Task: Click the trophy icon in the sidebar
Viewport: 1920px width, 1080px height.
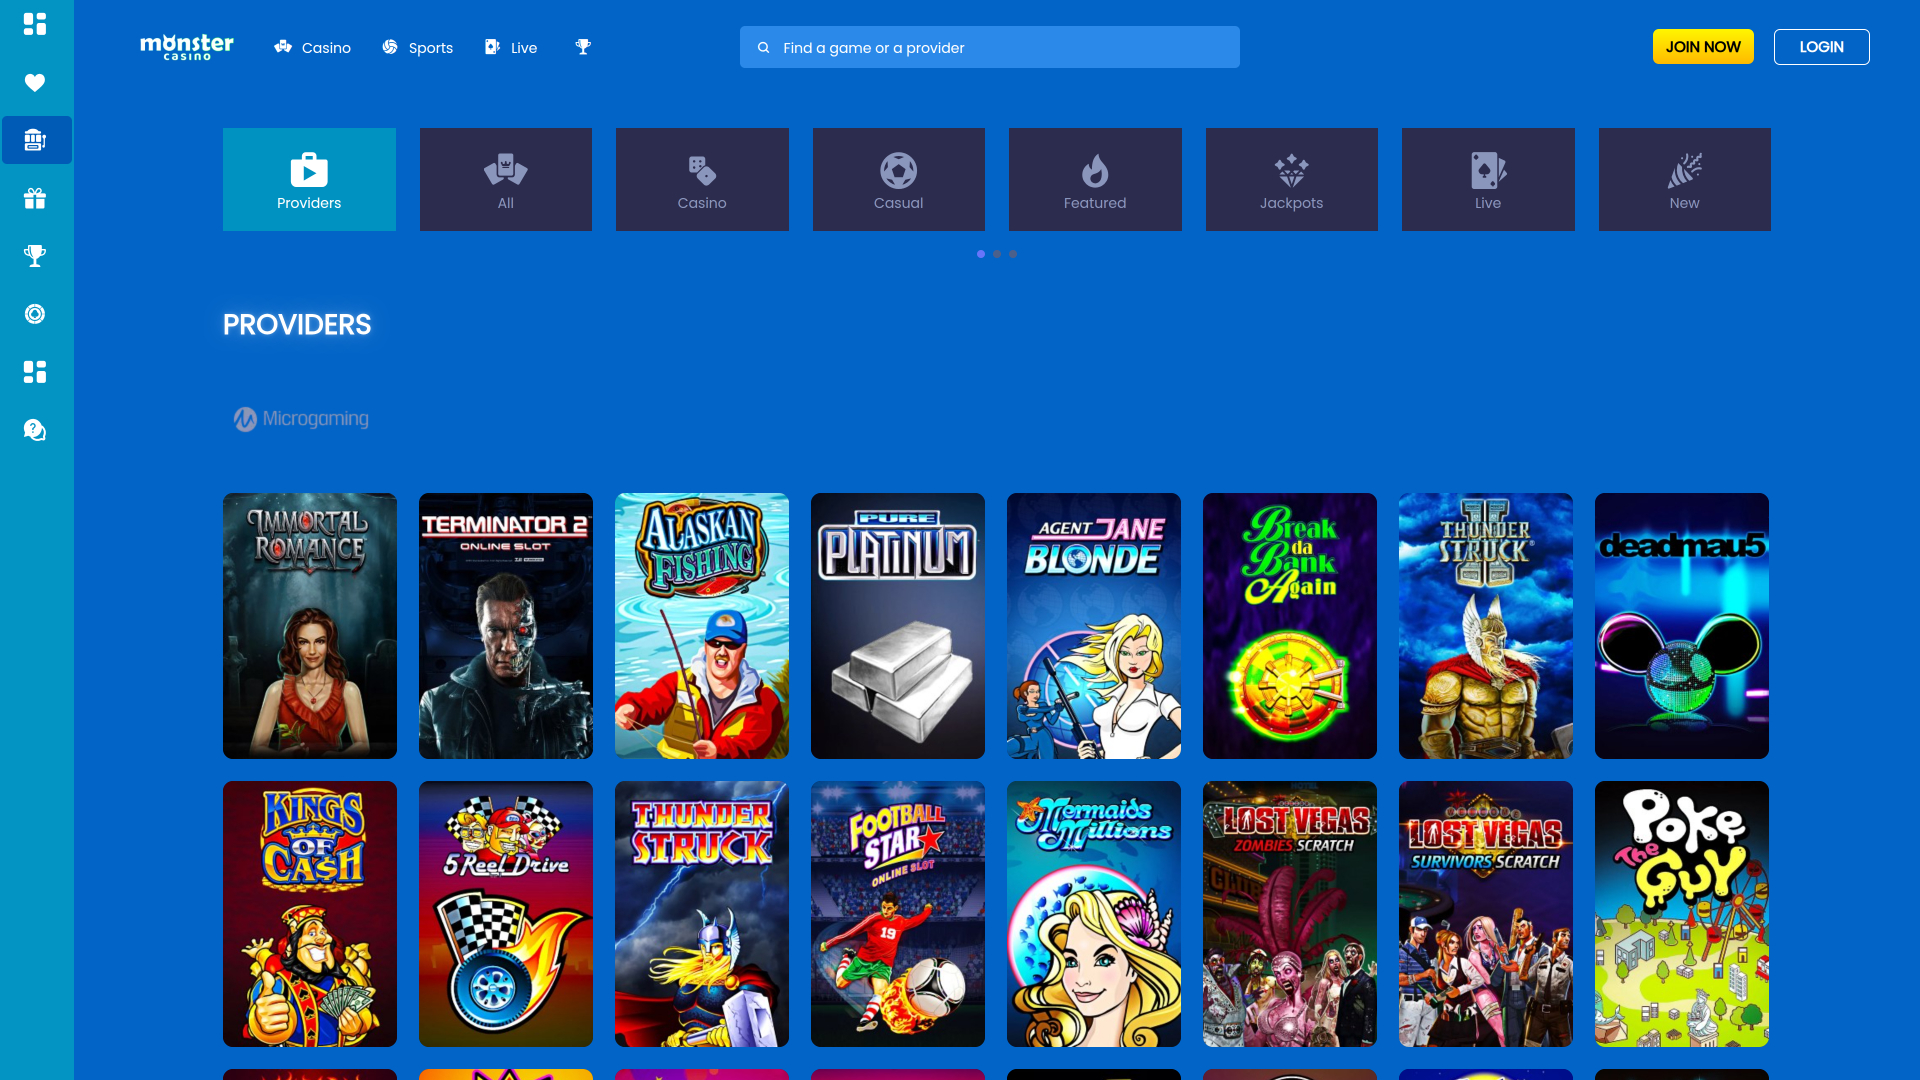Action: pyautogui.click(x=36, y=256)
